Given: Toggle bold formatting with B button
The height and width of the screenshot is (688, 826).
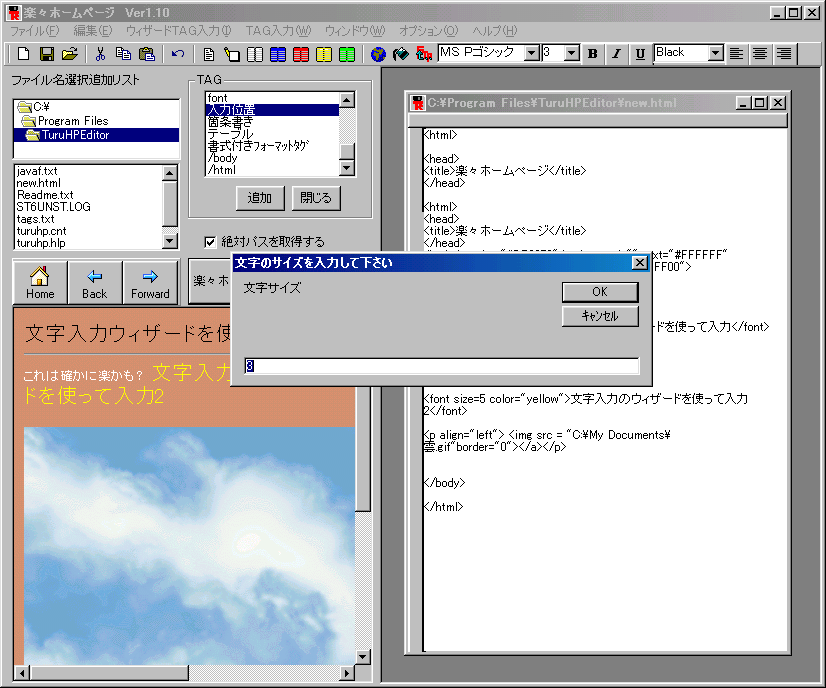Looking at the screenshot, I should (593, 53).
